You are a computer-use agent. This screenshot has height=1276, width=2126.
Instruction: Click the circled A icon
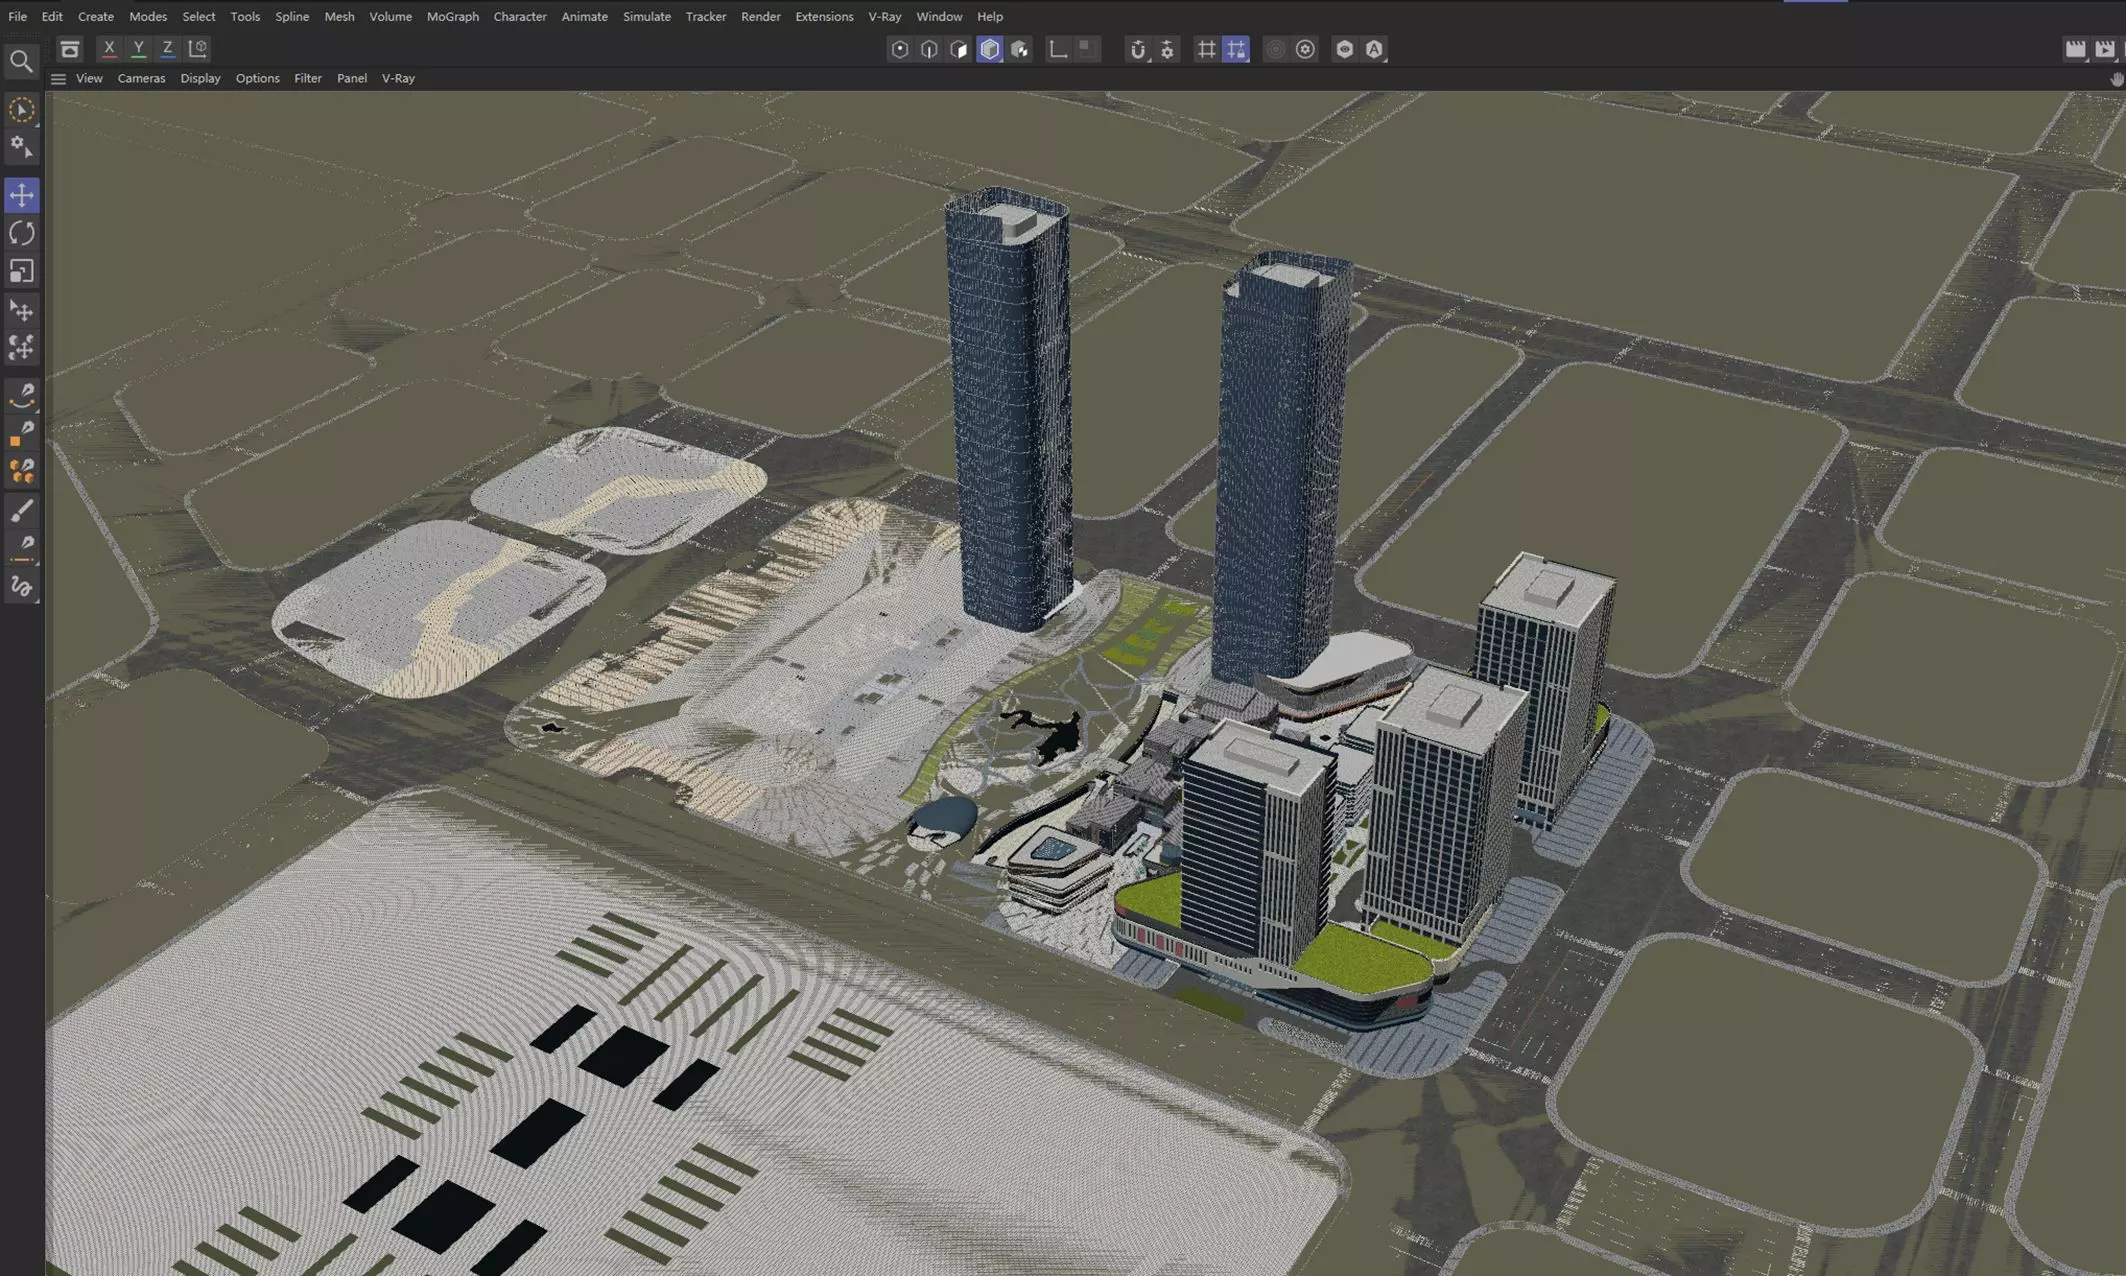1375,49
